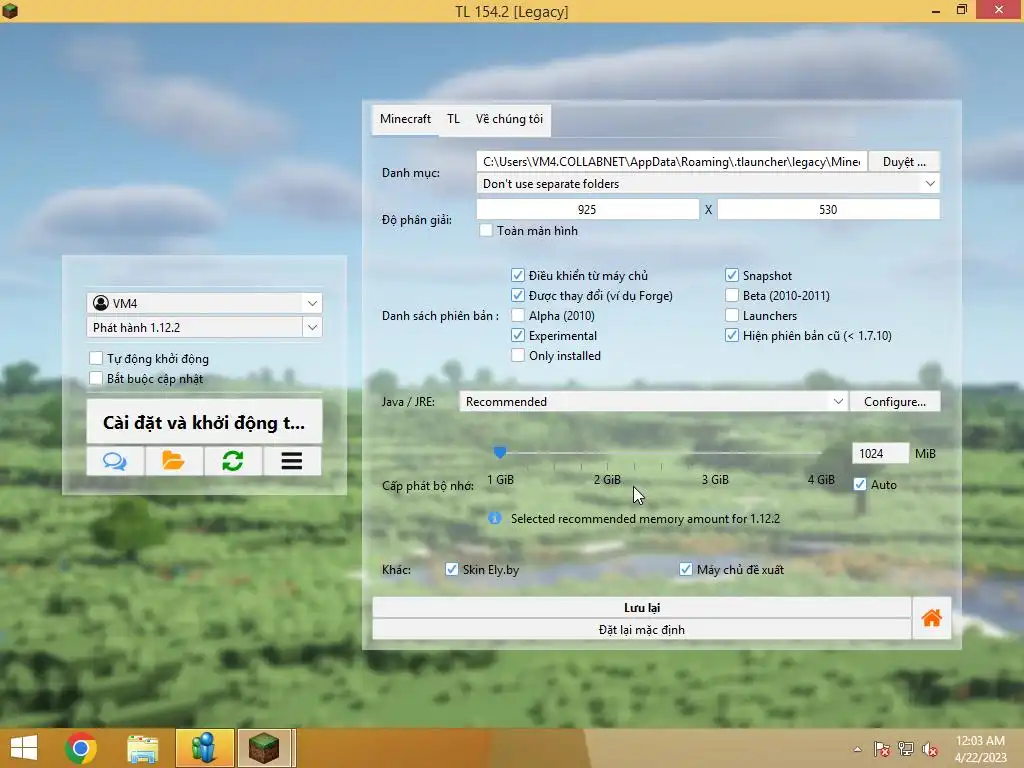This screenshot has width=1024, height=768.
Task: Click the TL cube icon in title bar
Action: point(10,10)
